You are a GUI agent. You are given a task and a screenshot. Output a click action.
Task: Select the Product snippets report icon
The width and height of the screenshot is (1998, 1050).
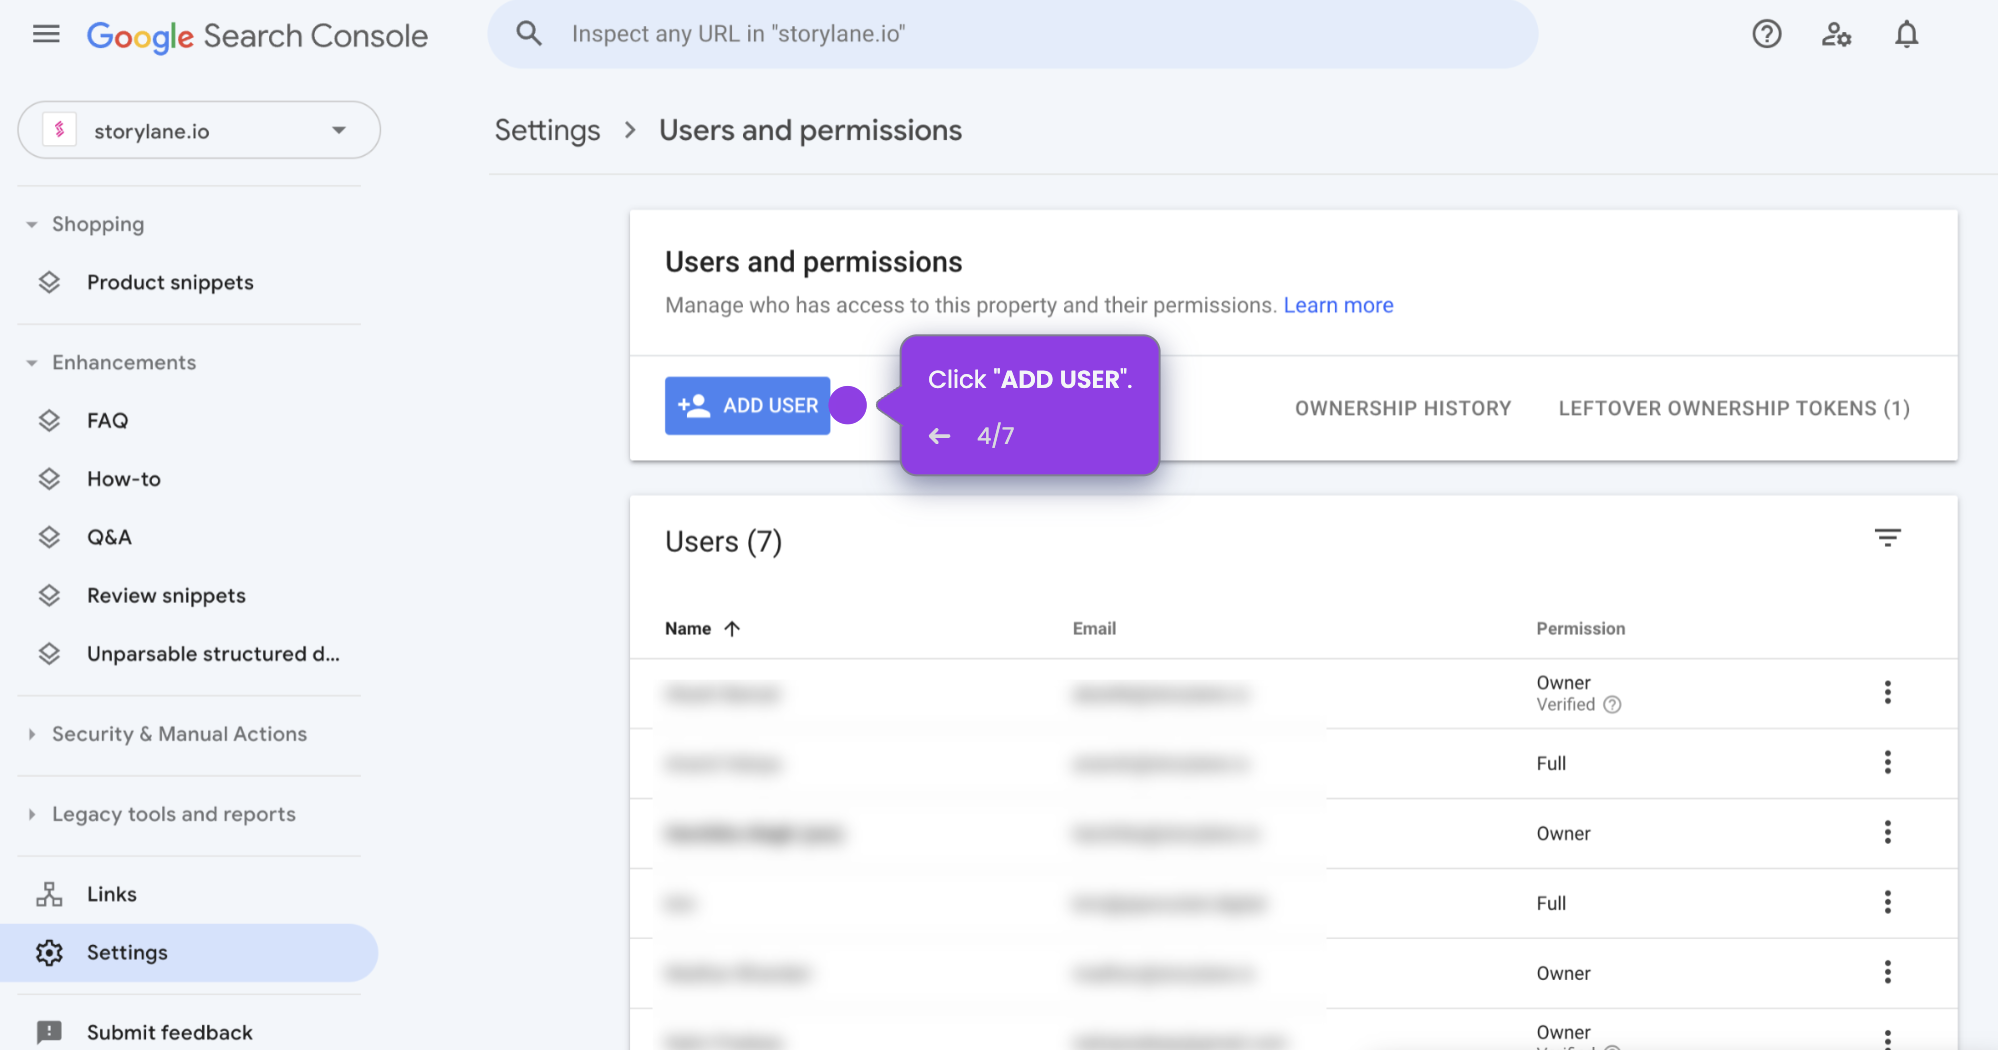(49, 282)
